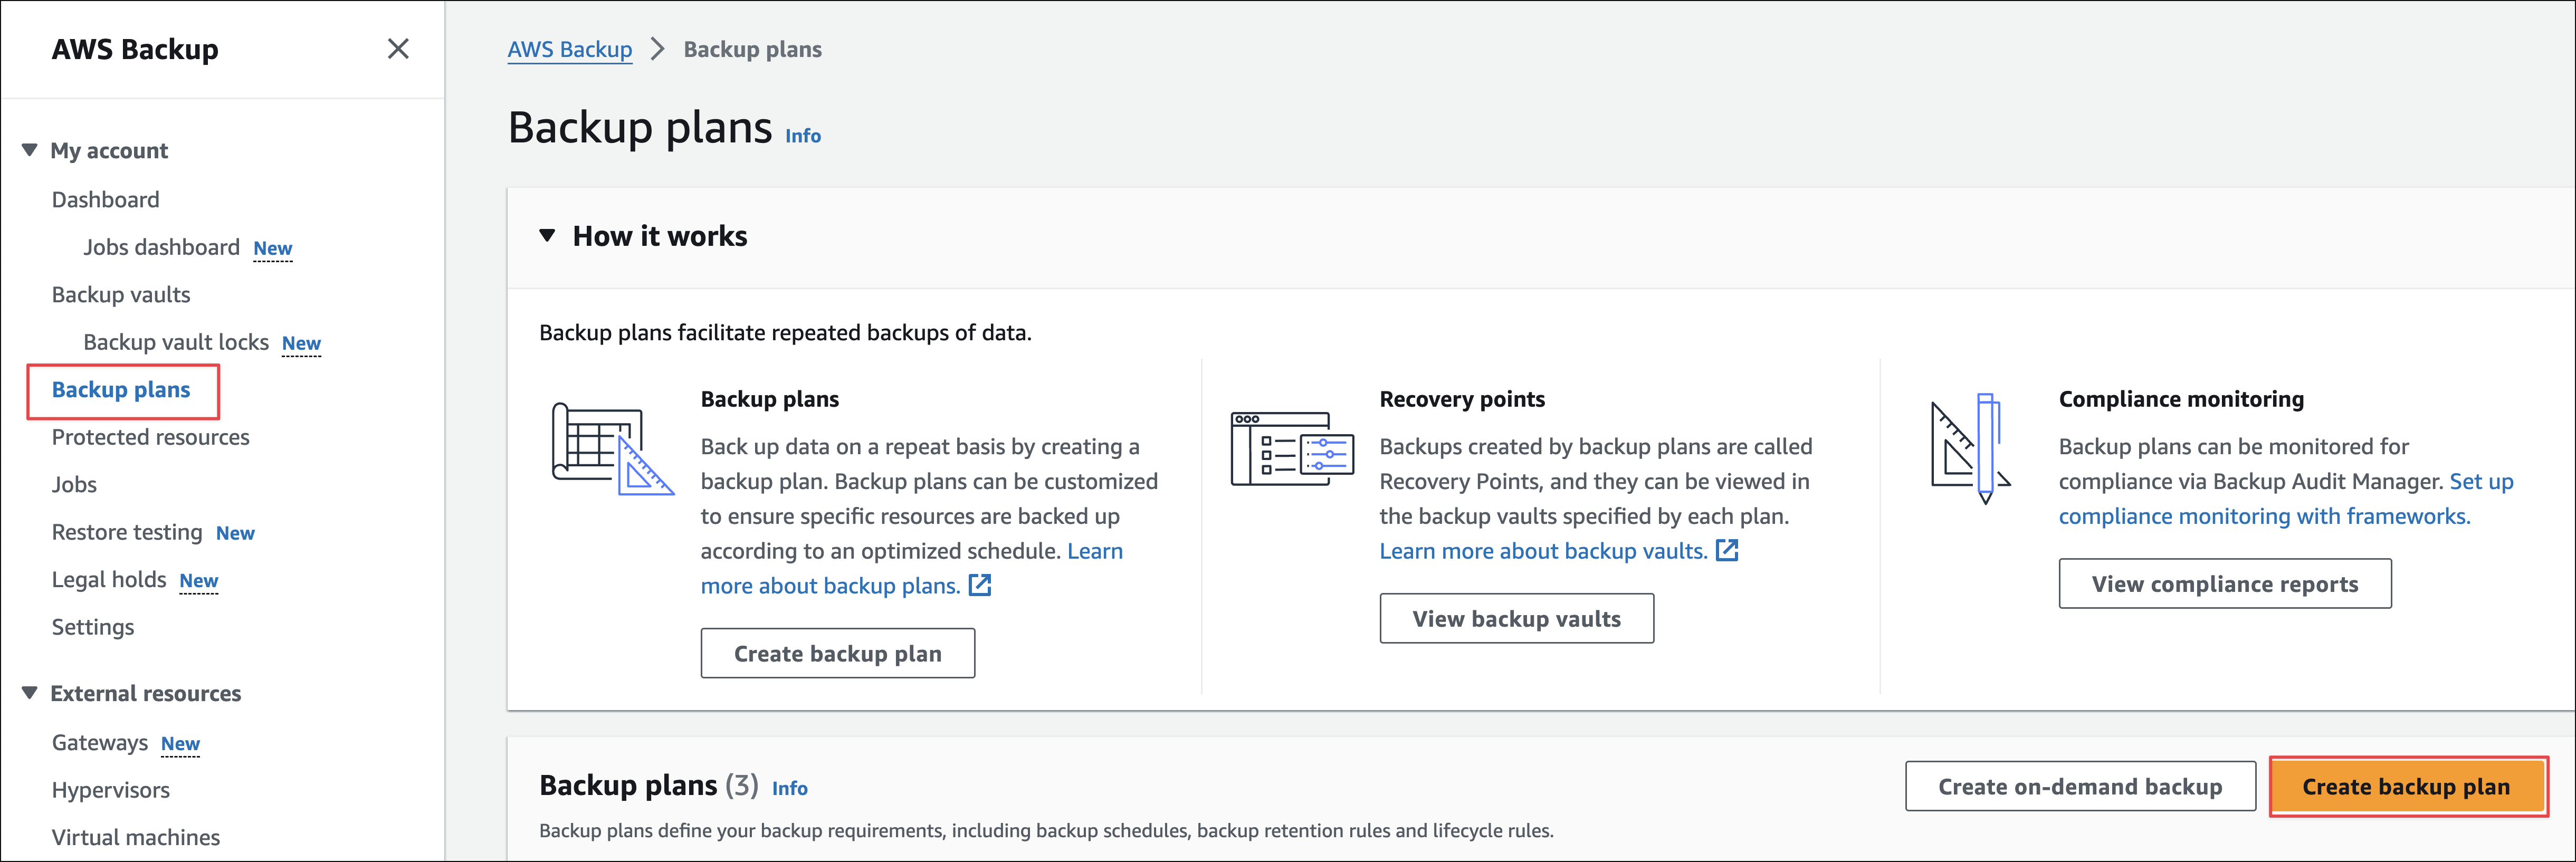This screenshot has width=2576, height=862.
Task: Click the Recovery points list illustration icon
Action: tap(1292, 449)
